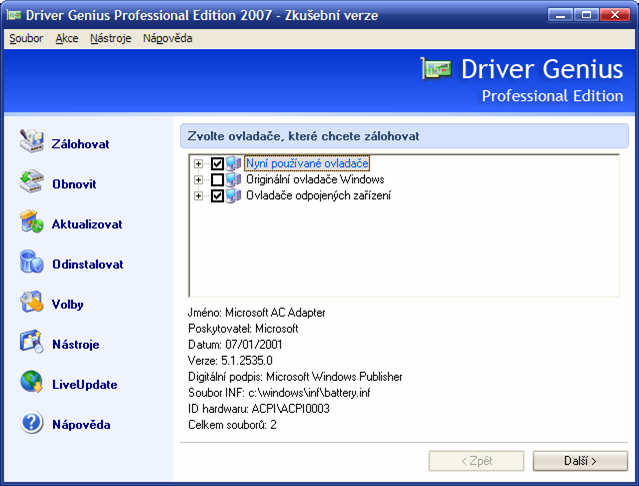Screen dimensions: 639x486
Task: Click text Datum: 07/01/2001
Action: 235,345
